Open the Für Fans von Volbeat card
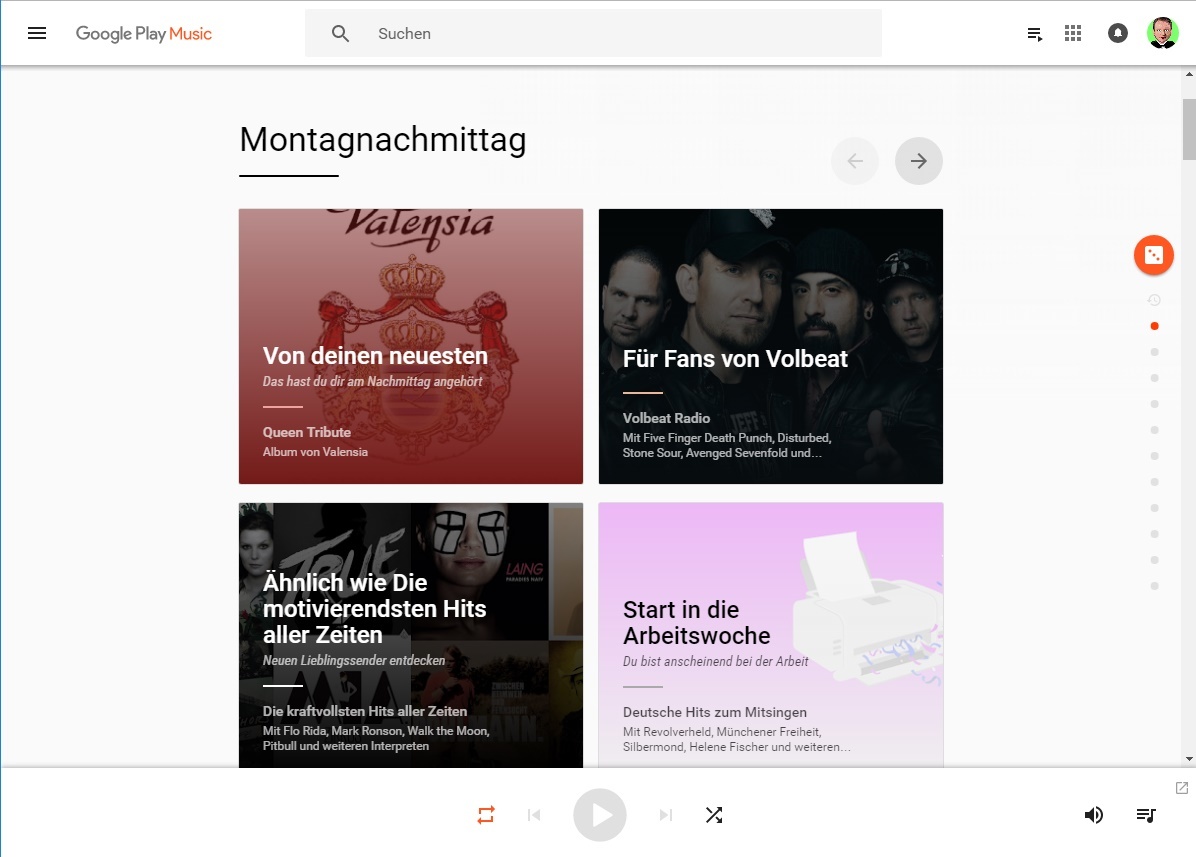 point(770,346)
